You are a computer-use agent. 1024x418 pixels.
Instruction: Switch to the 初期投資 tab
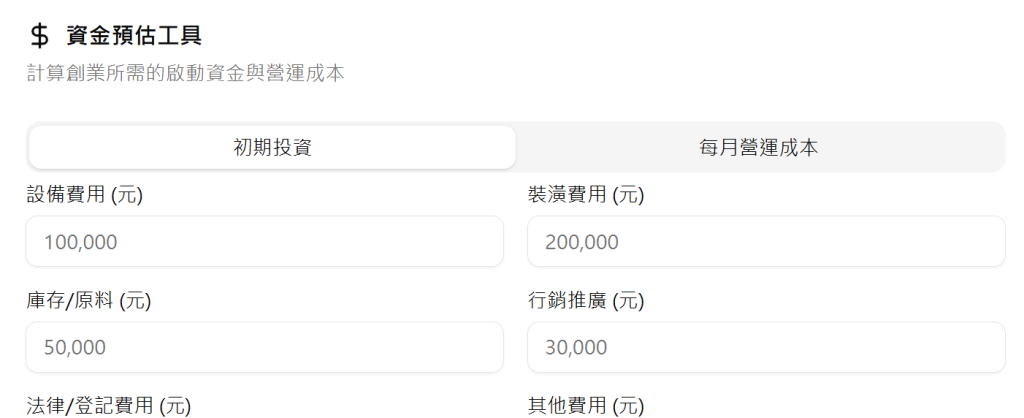[272, 147]
